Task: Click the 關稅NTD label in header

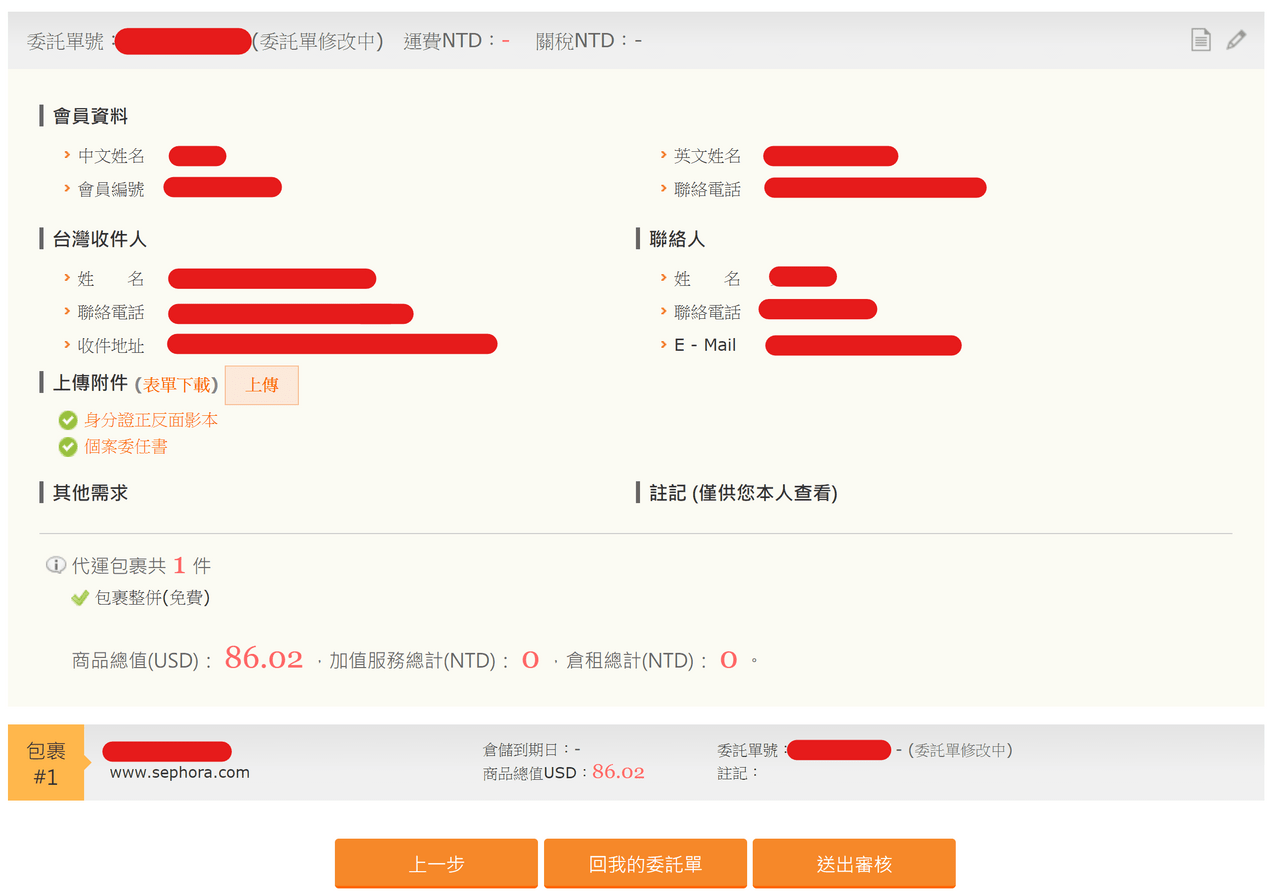Action: (582, 41)
